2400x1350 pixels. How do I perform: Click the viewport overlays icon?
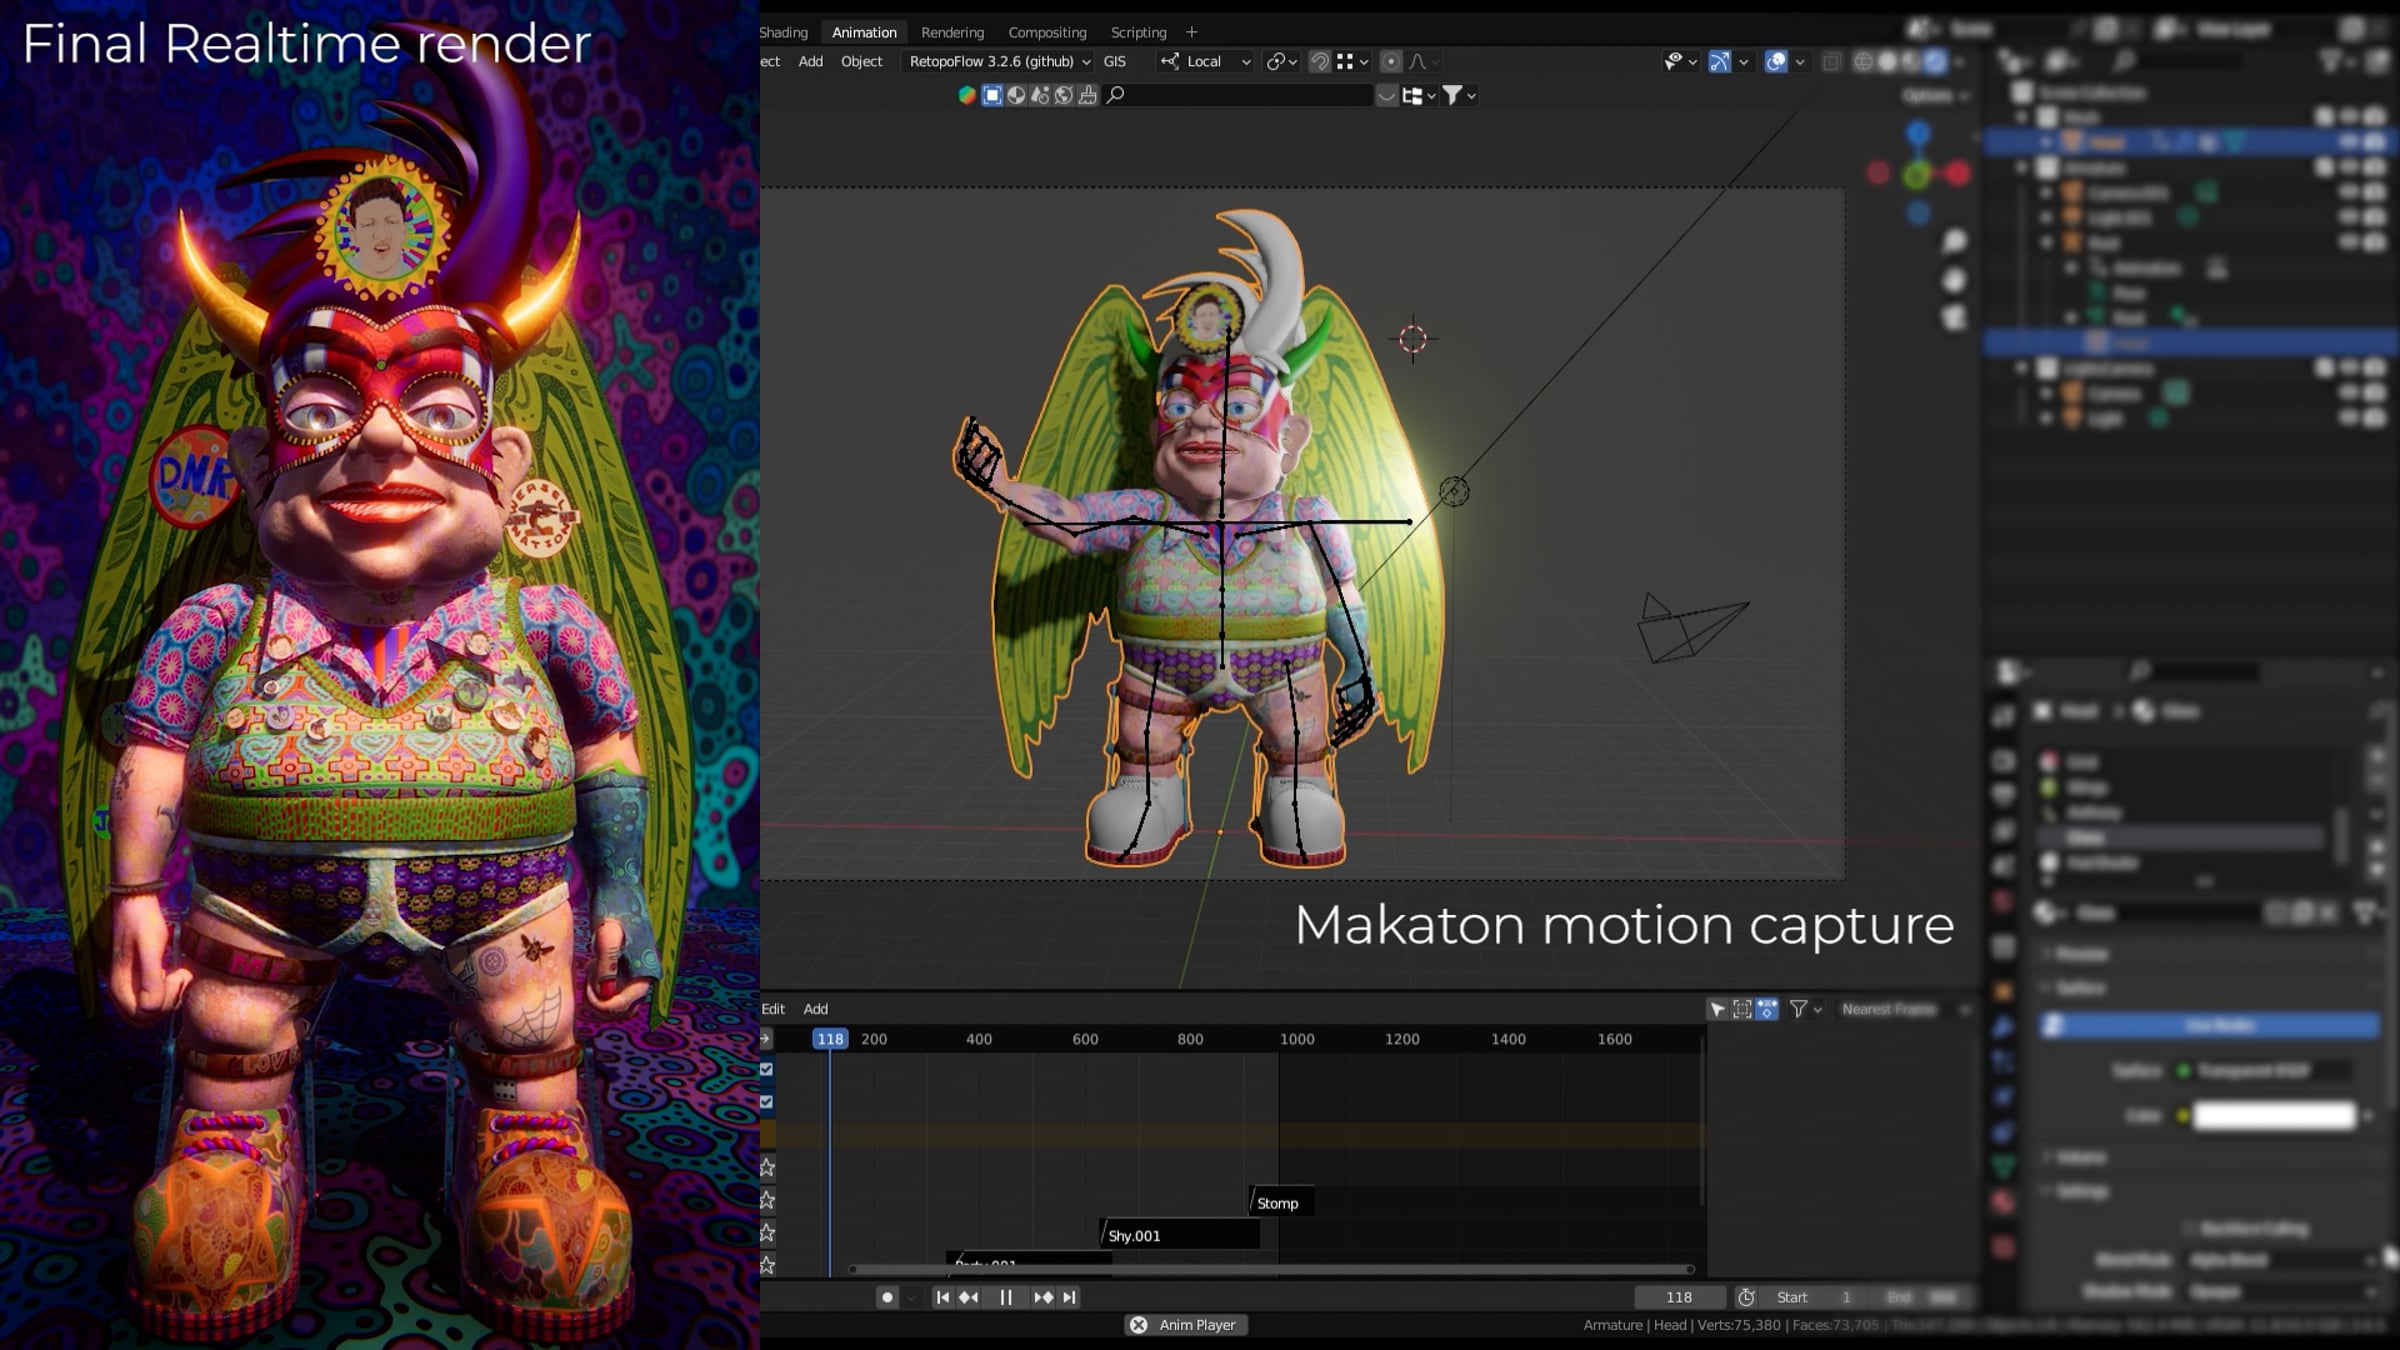(1775, 62)
